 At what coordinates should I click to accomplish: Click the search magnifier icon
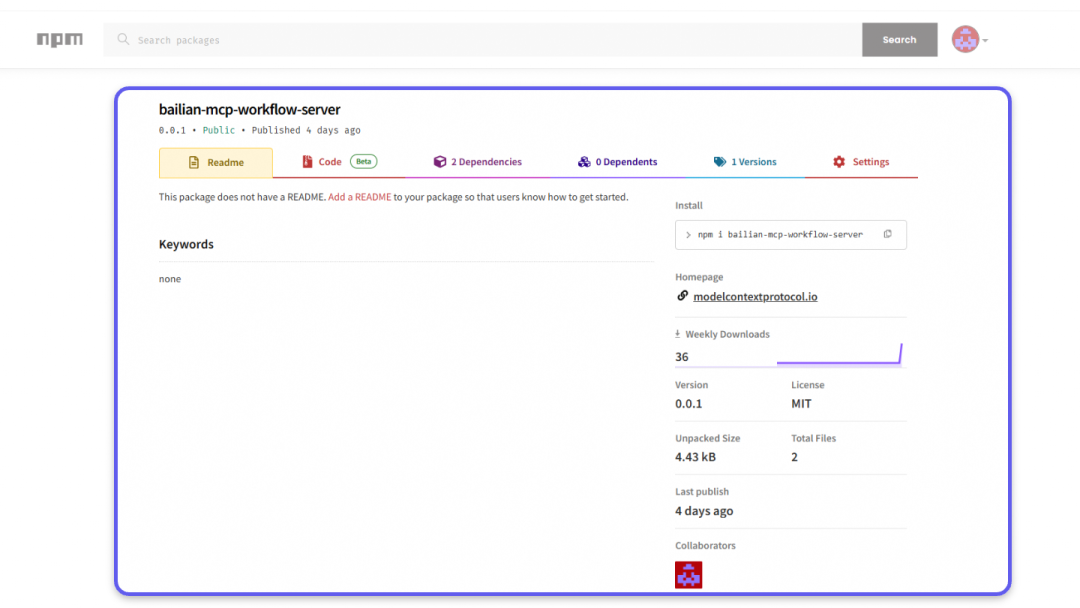tap(123, 40)
